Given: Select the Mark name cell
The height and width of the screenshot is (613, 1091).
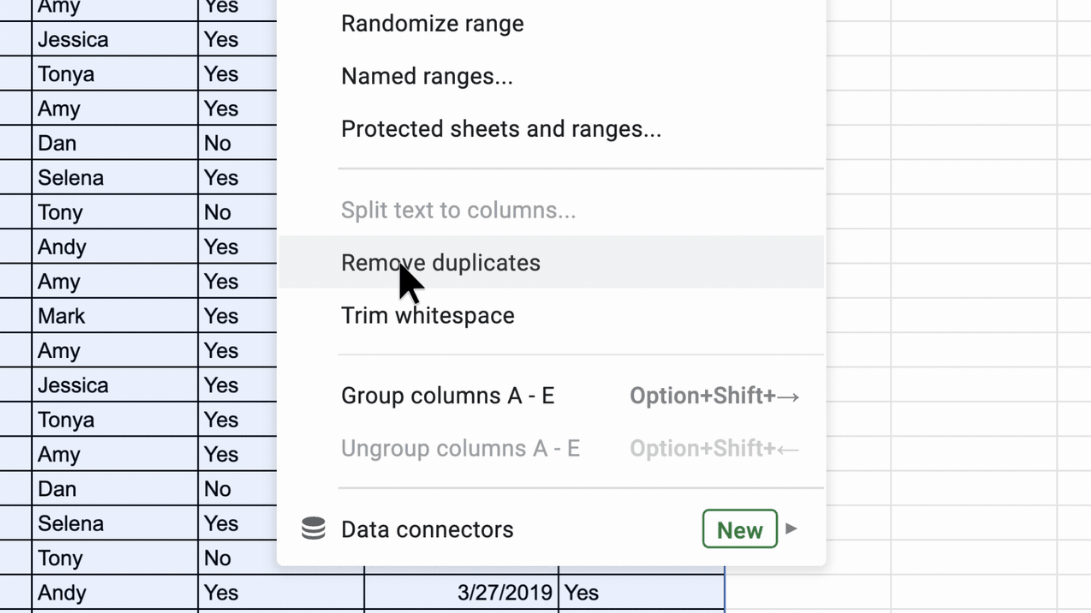Looking at the screenshot, I should click(115, 316).
